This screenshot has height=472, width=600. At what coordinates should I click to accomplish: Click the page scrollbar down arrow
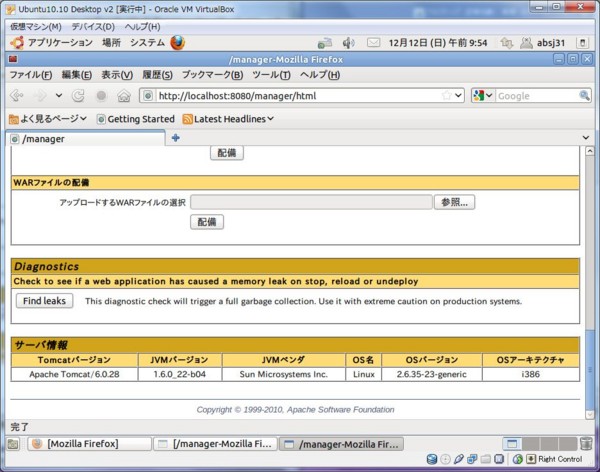tap(590, 415)
